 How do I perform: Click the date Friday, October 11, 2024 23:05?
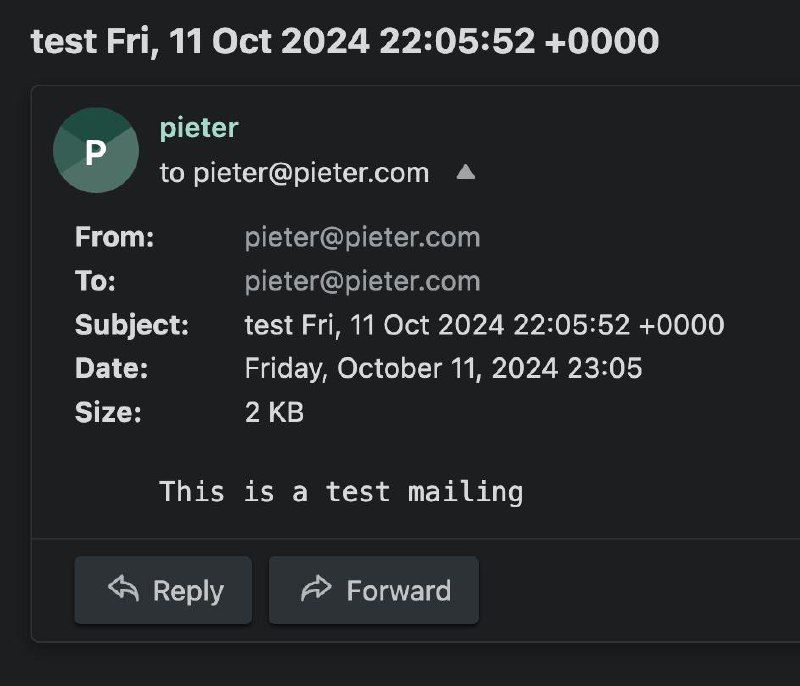443,368
